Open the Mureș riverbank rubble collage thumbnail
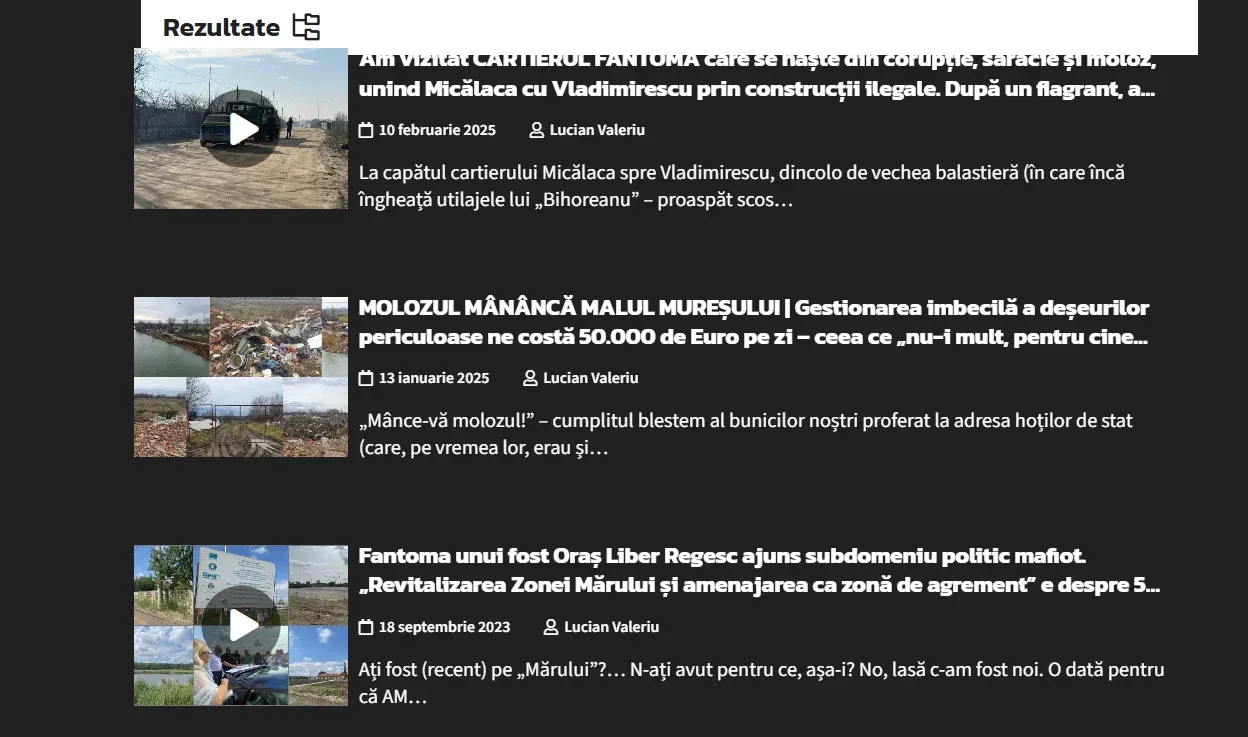Screen dimensions: 1248x737 pos(241,377)
